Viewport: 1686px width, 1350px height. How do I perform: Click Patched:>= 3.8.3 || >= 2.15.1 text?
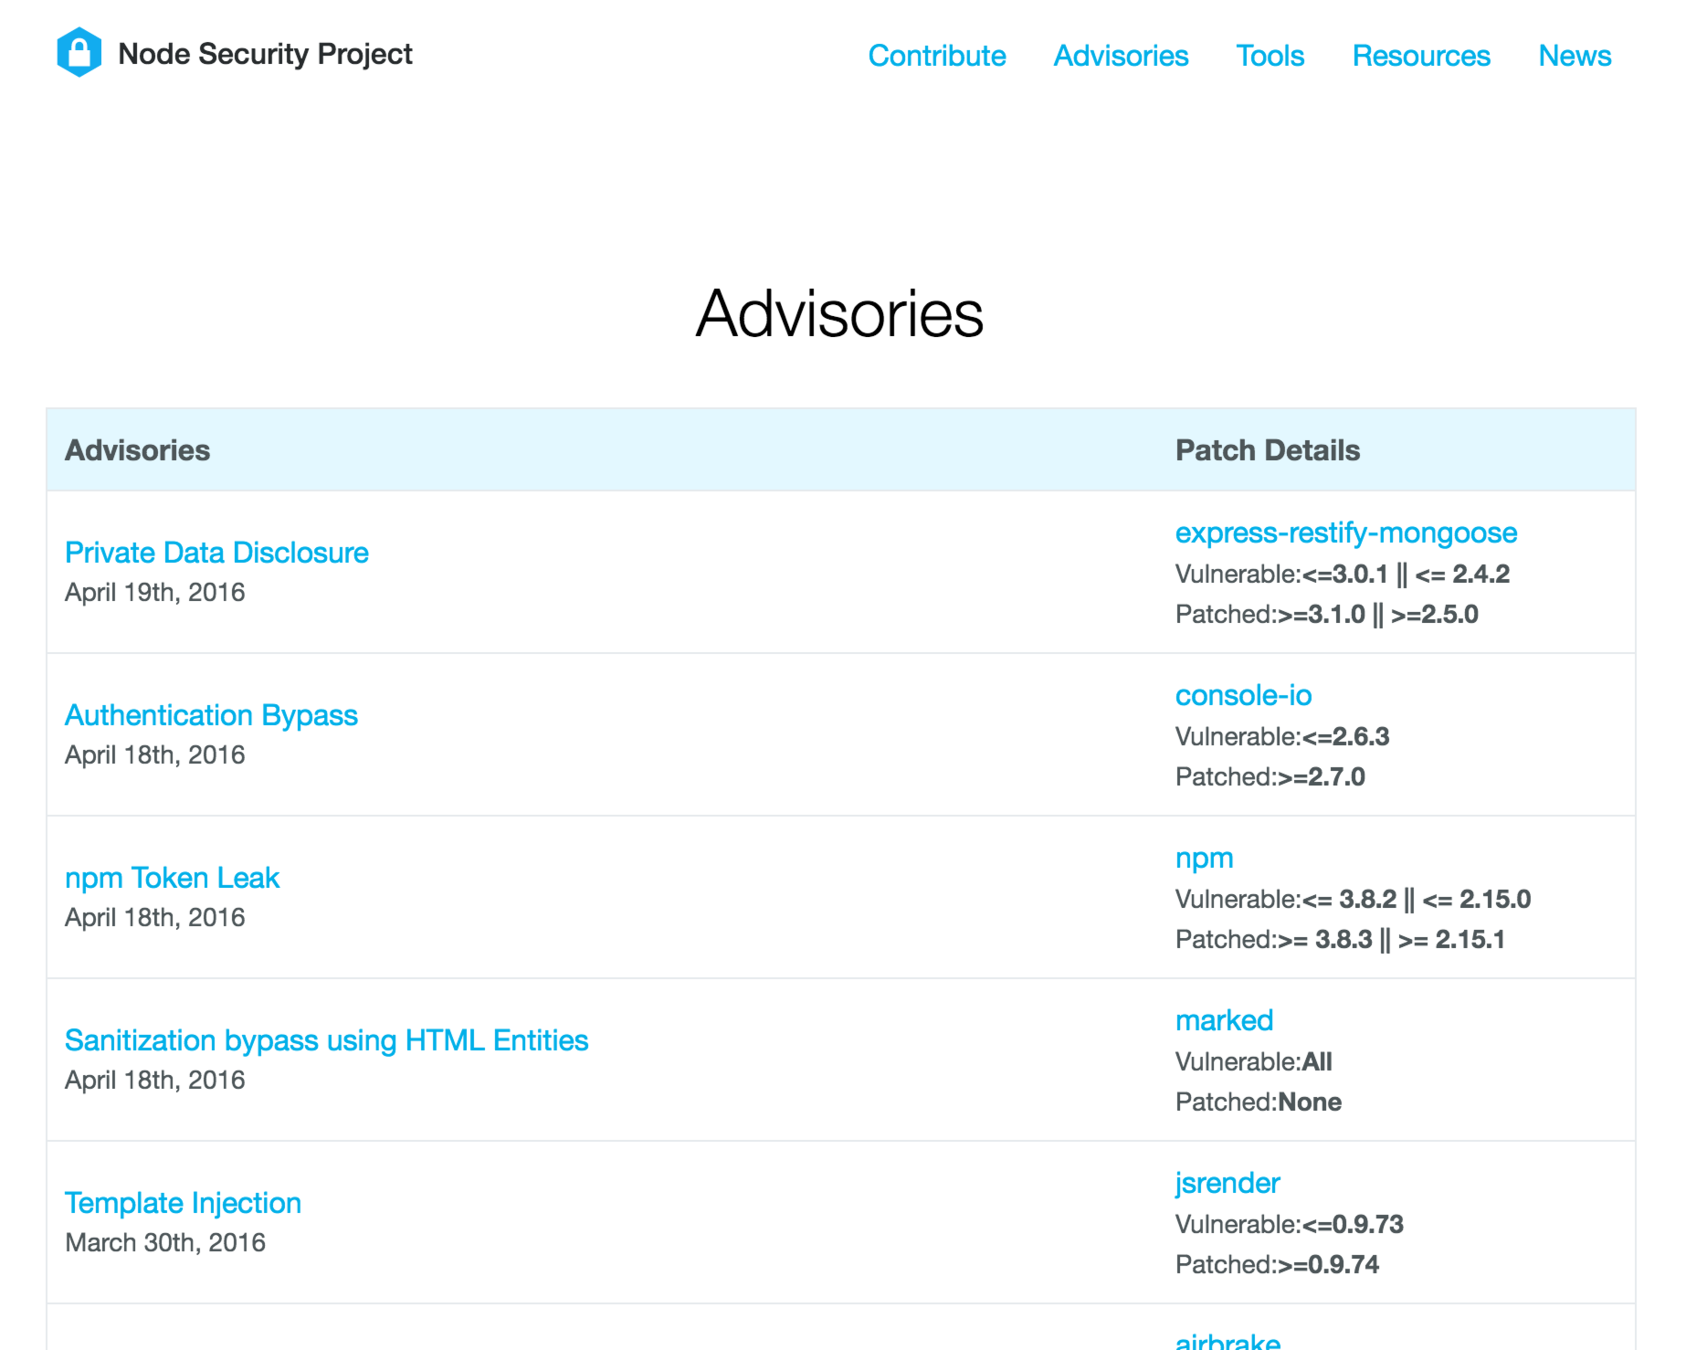[x=1340, y=939]
